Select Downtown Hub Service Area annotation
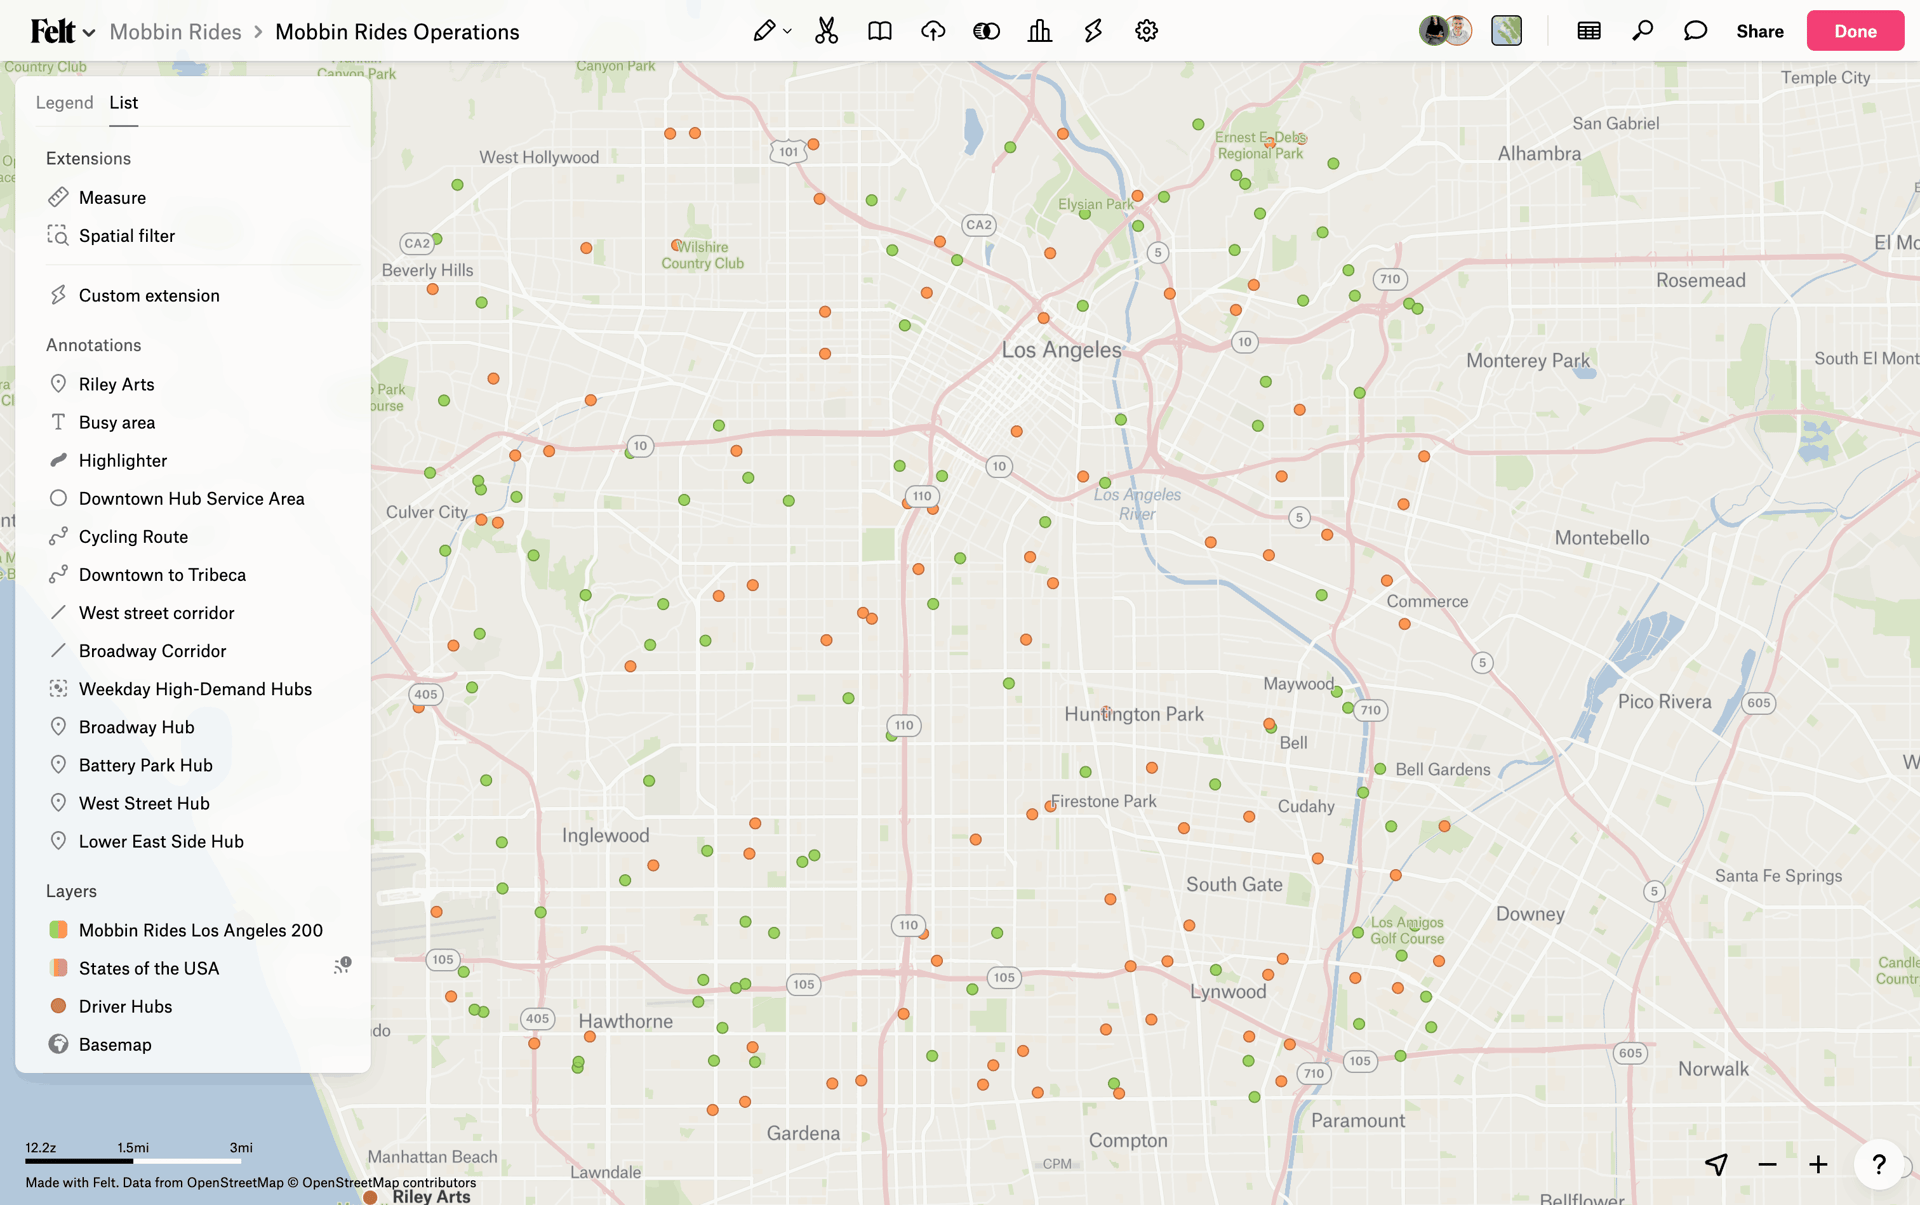 194,498
